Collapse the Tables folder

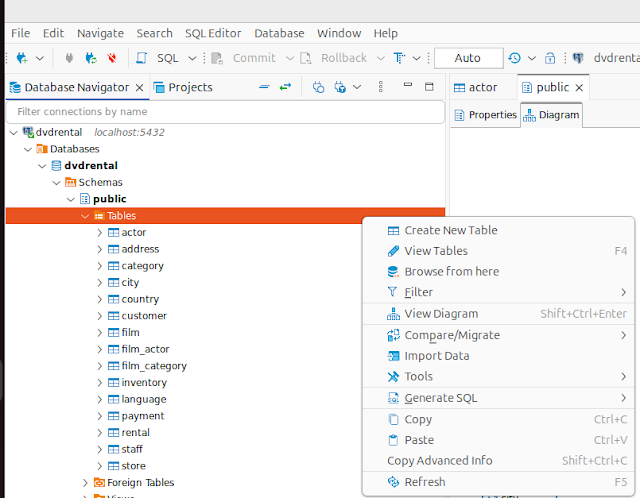pyautogui.click(x=85, y=216)
